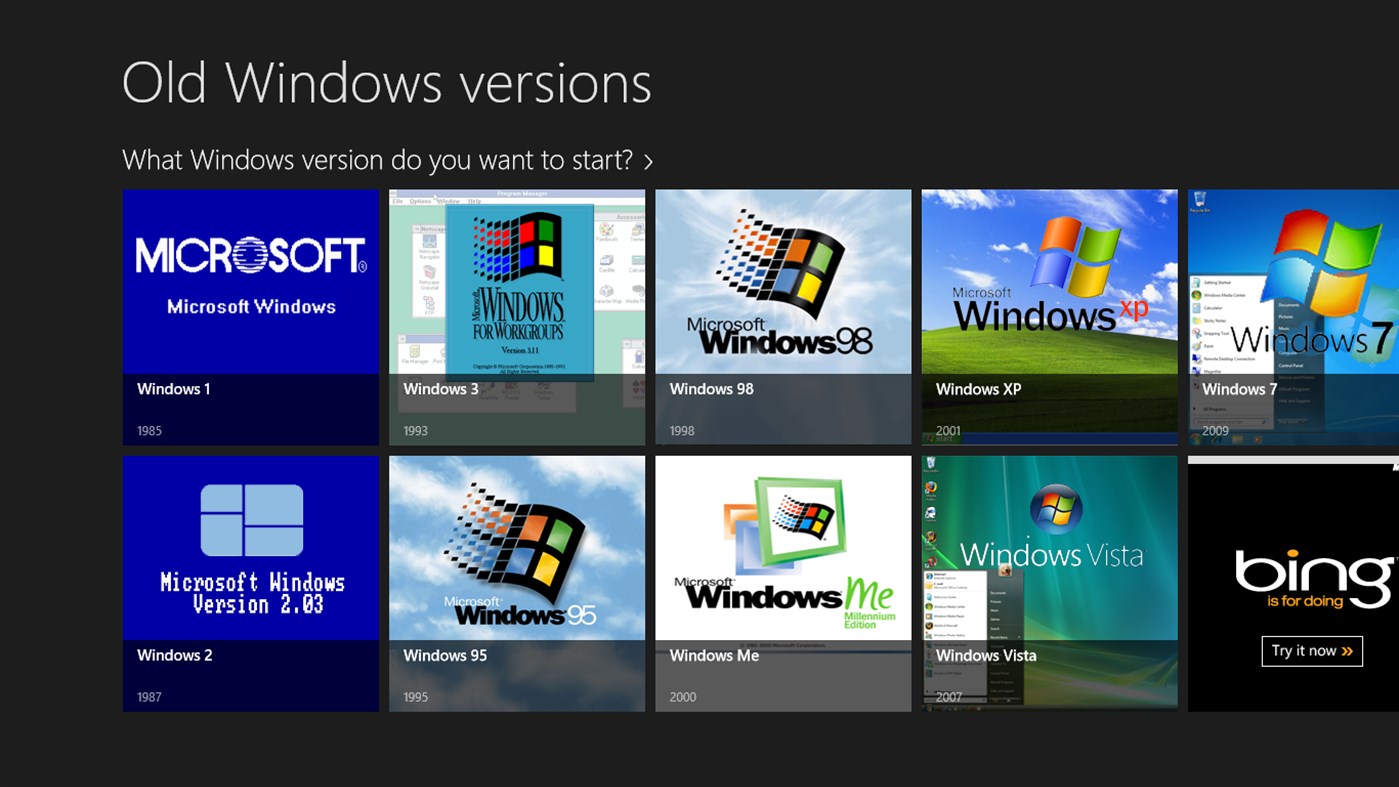This screenshot has width=1399, height=787.
Task: Click the 2009 year label on Windows 7 tile
Action: pyautogui.click(x=1214, y=430)
